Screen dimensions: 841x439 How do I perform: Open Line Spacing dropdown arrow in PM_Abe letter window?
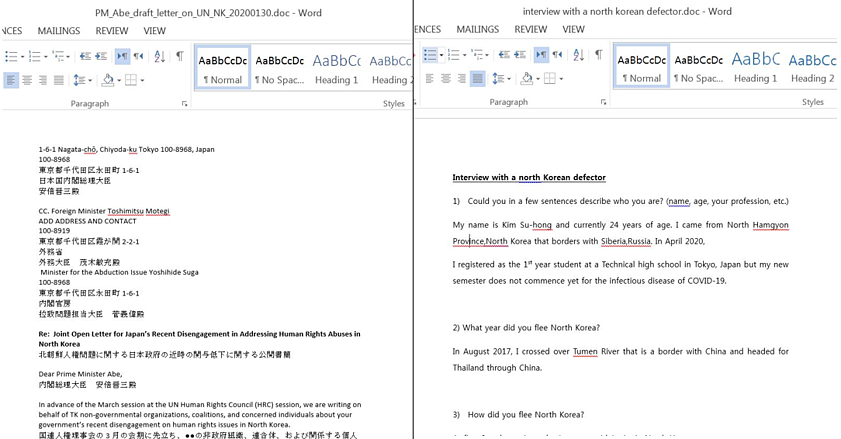coord(90,81)
